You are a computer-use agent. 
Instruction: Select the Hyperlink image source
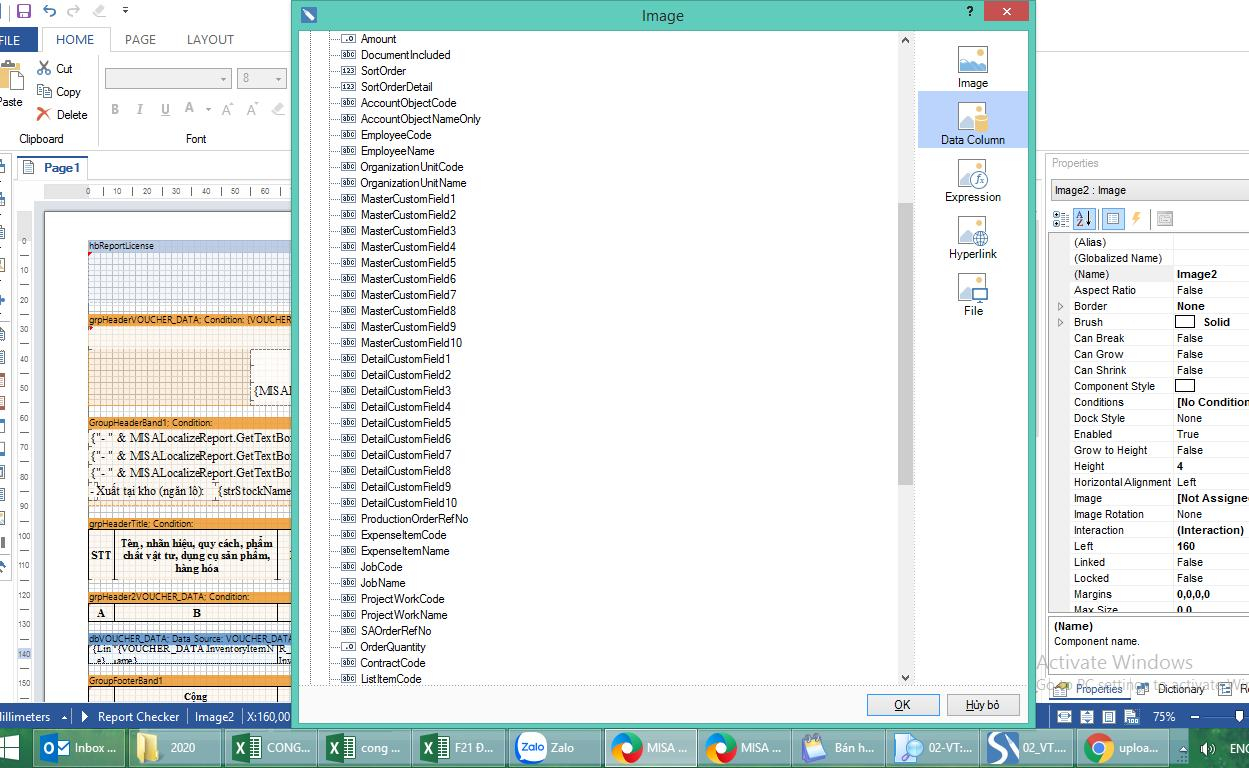pos(972,237)
